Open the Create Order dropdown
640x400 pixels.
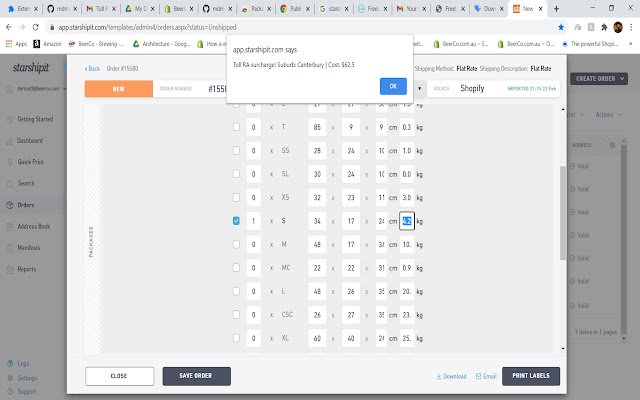click(x=599, y=79)
